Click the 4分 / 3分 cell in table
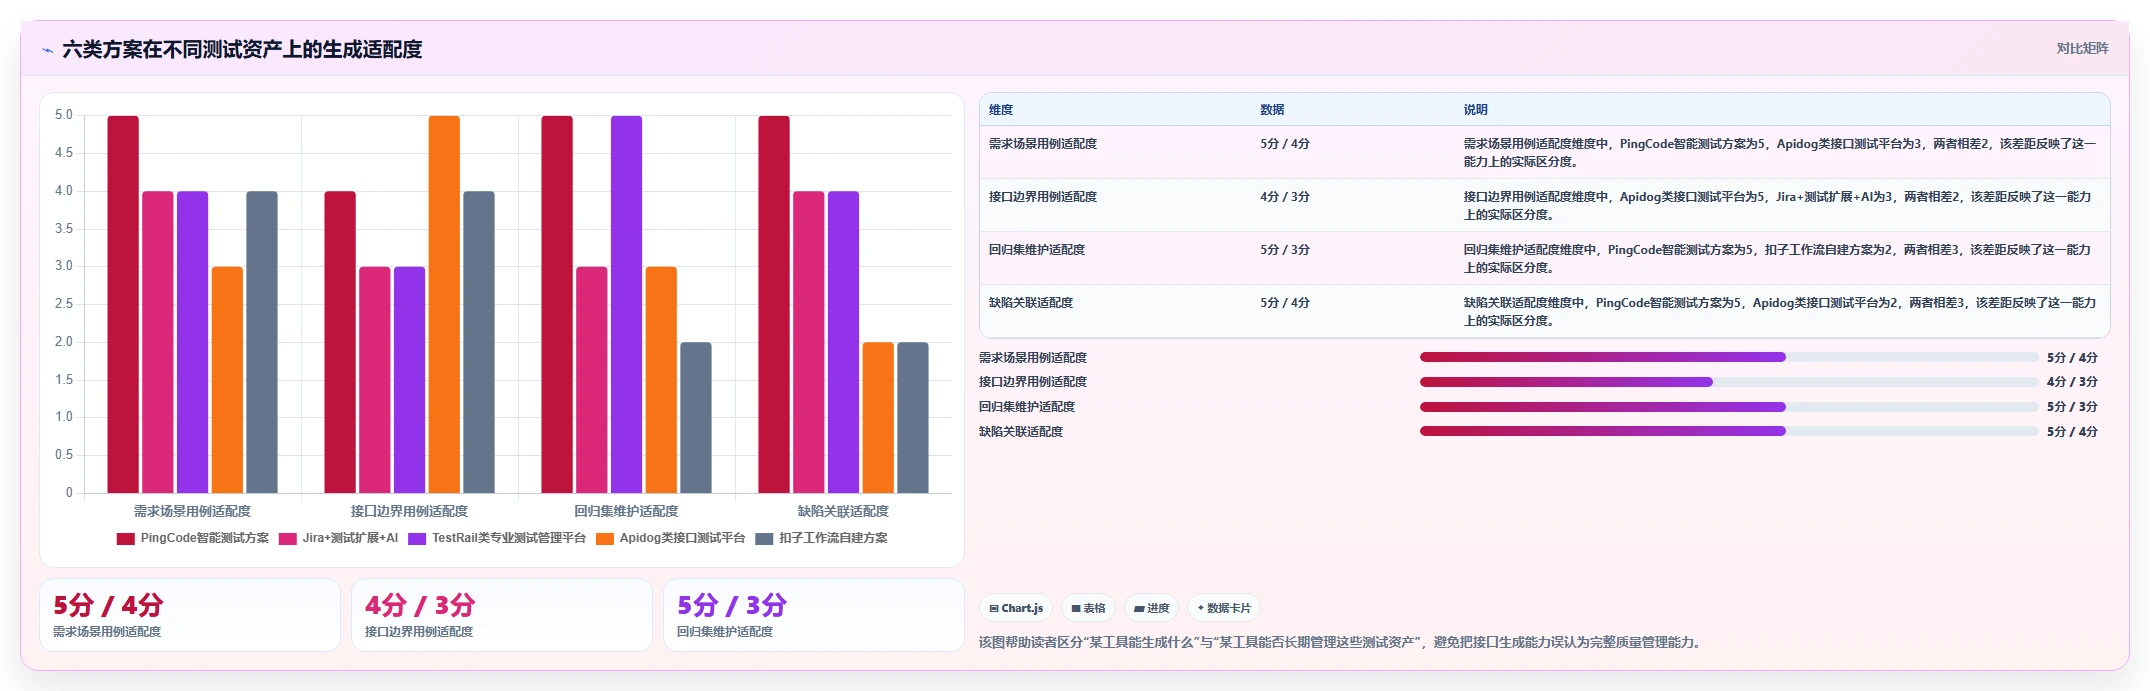The height and width of the screenshot is (691, 2150). tap(1285, 197)
